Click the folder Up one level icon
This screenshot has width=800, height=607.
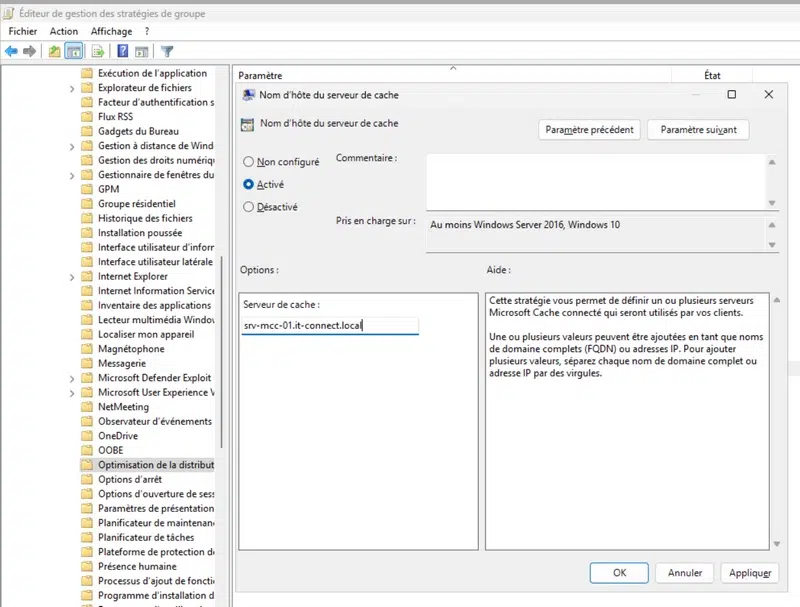pos(55,51)
